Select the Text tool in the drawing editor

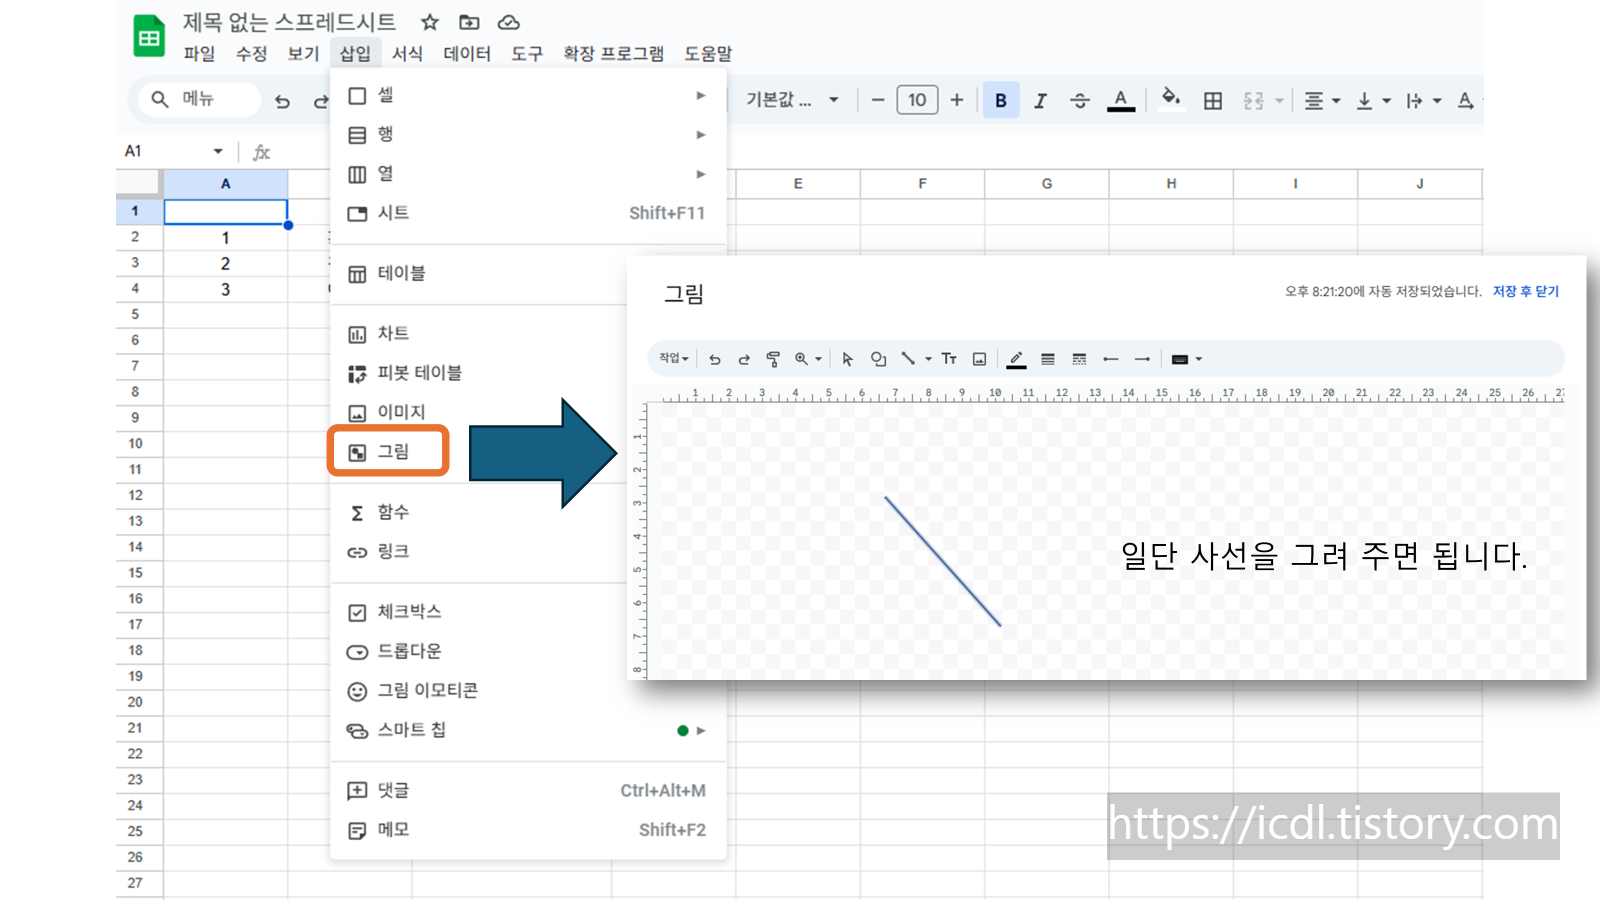[x=949, y=359]
